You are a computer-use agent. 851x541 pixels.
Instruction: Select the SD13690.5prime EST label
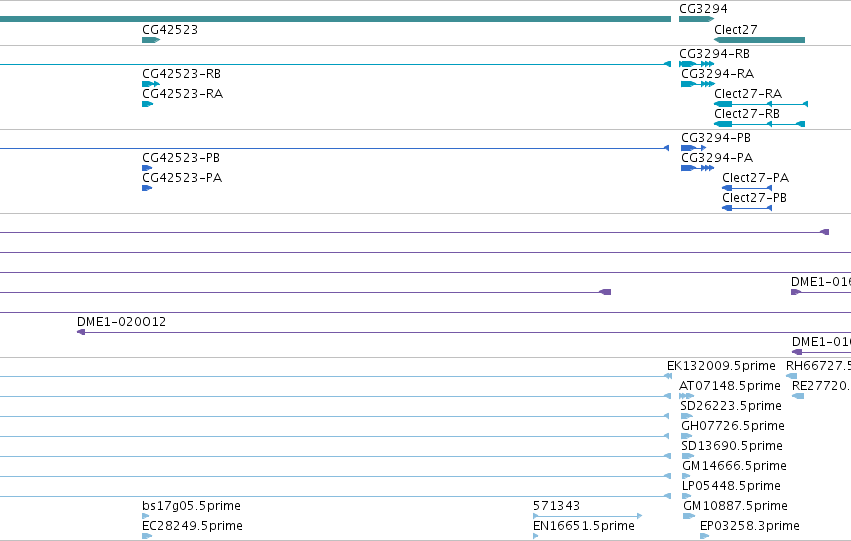(x=732, y=446)
